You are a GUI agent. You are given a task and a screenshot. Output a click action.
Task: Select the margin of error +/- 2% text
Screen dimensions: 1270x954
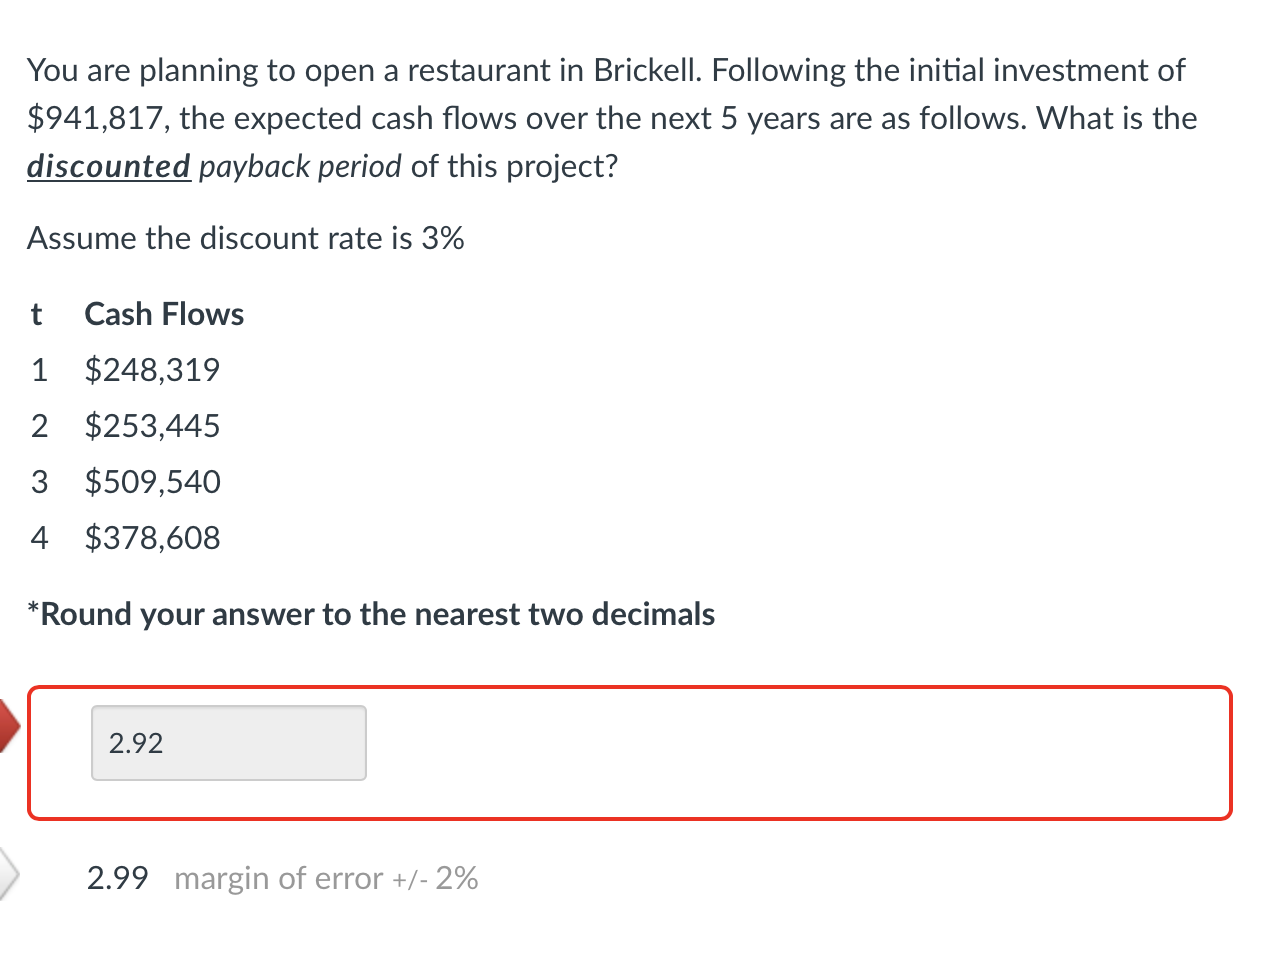point(326,878)
